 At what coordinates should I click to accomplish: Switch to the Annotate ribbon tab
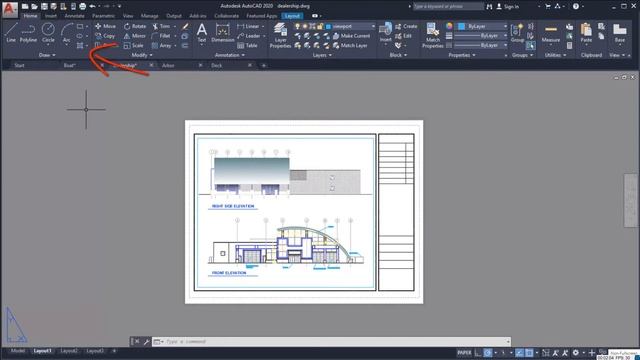[74, 16]
